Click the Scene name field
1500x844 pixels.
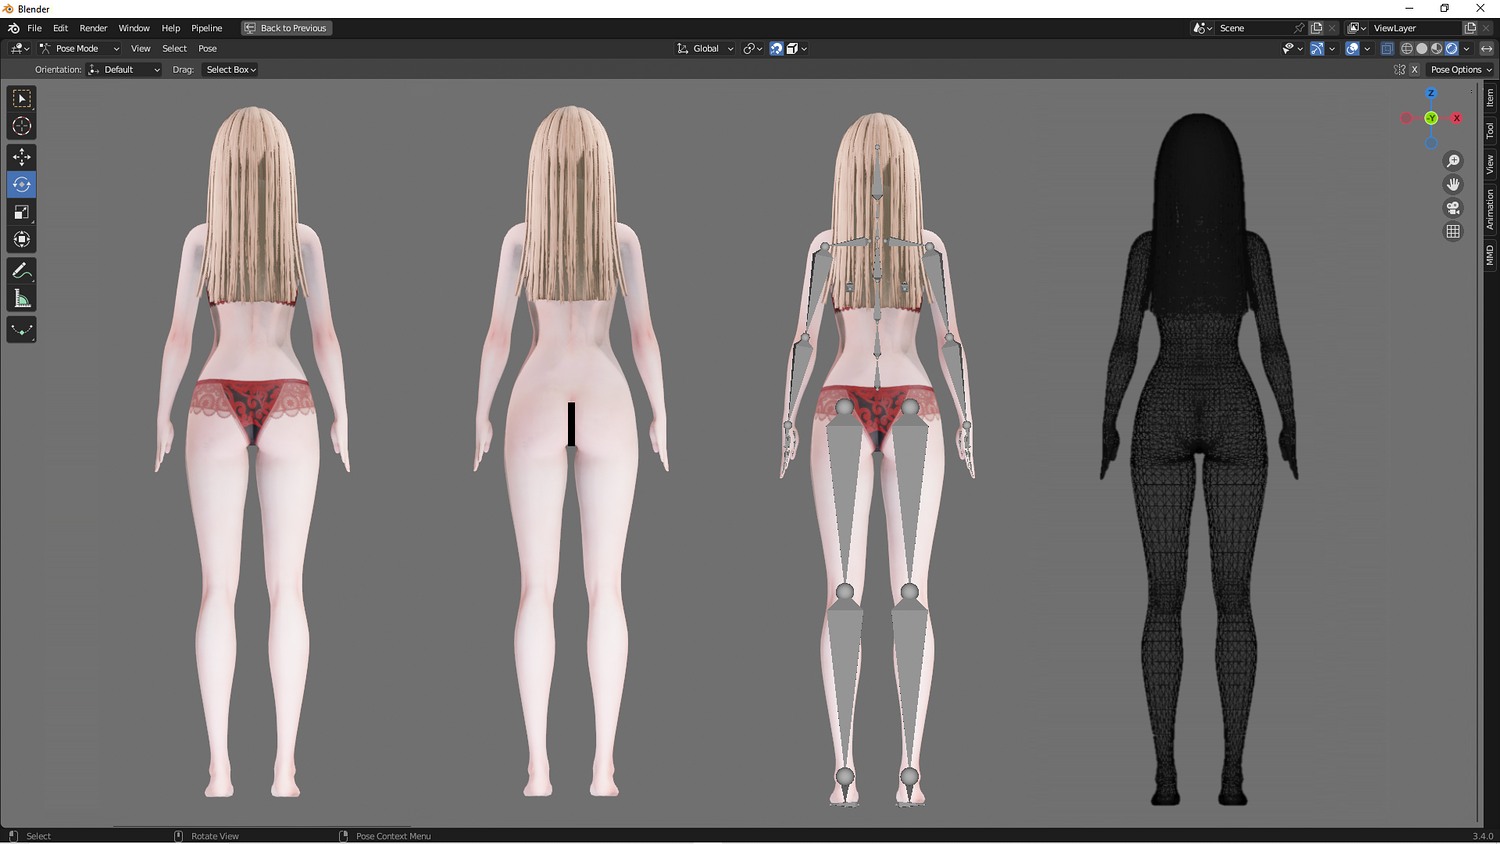click(1254, 28)
